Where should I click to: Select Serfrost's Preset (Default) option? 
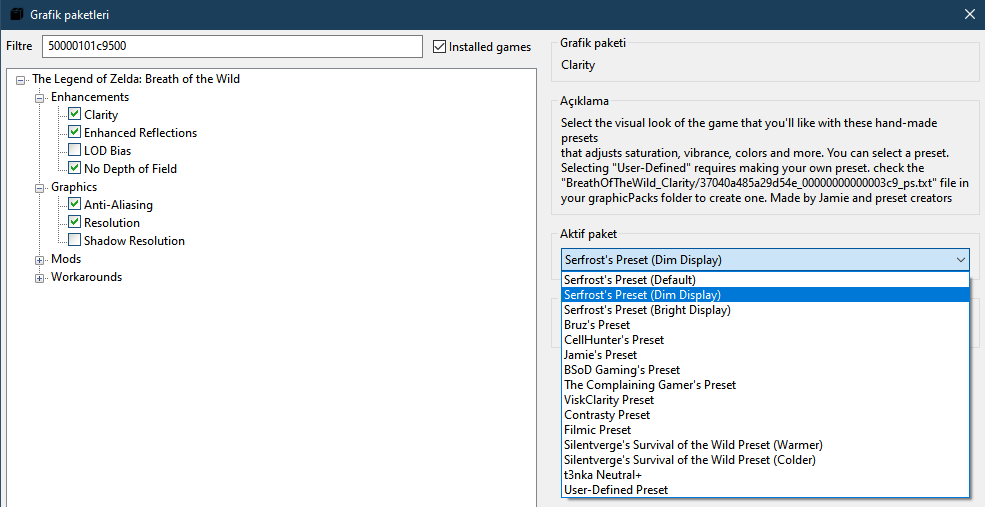click(765, 280)
